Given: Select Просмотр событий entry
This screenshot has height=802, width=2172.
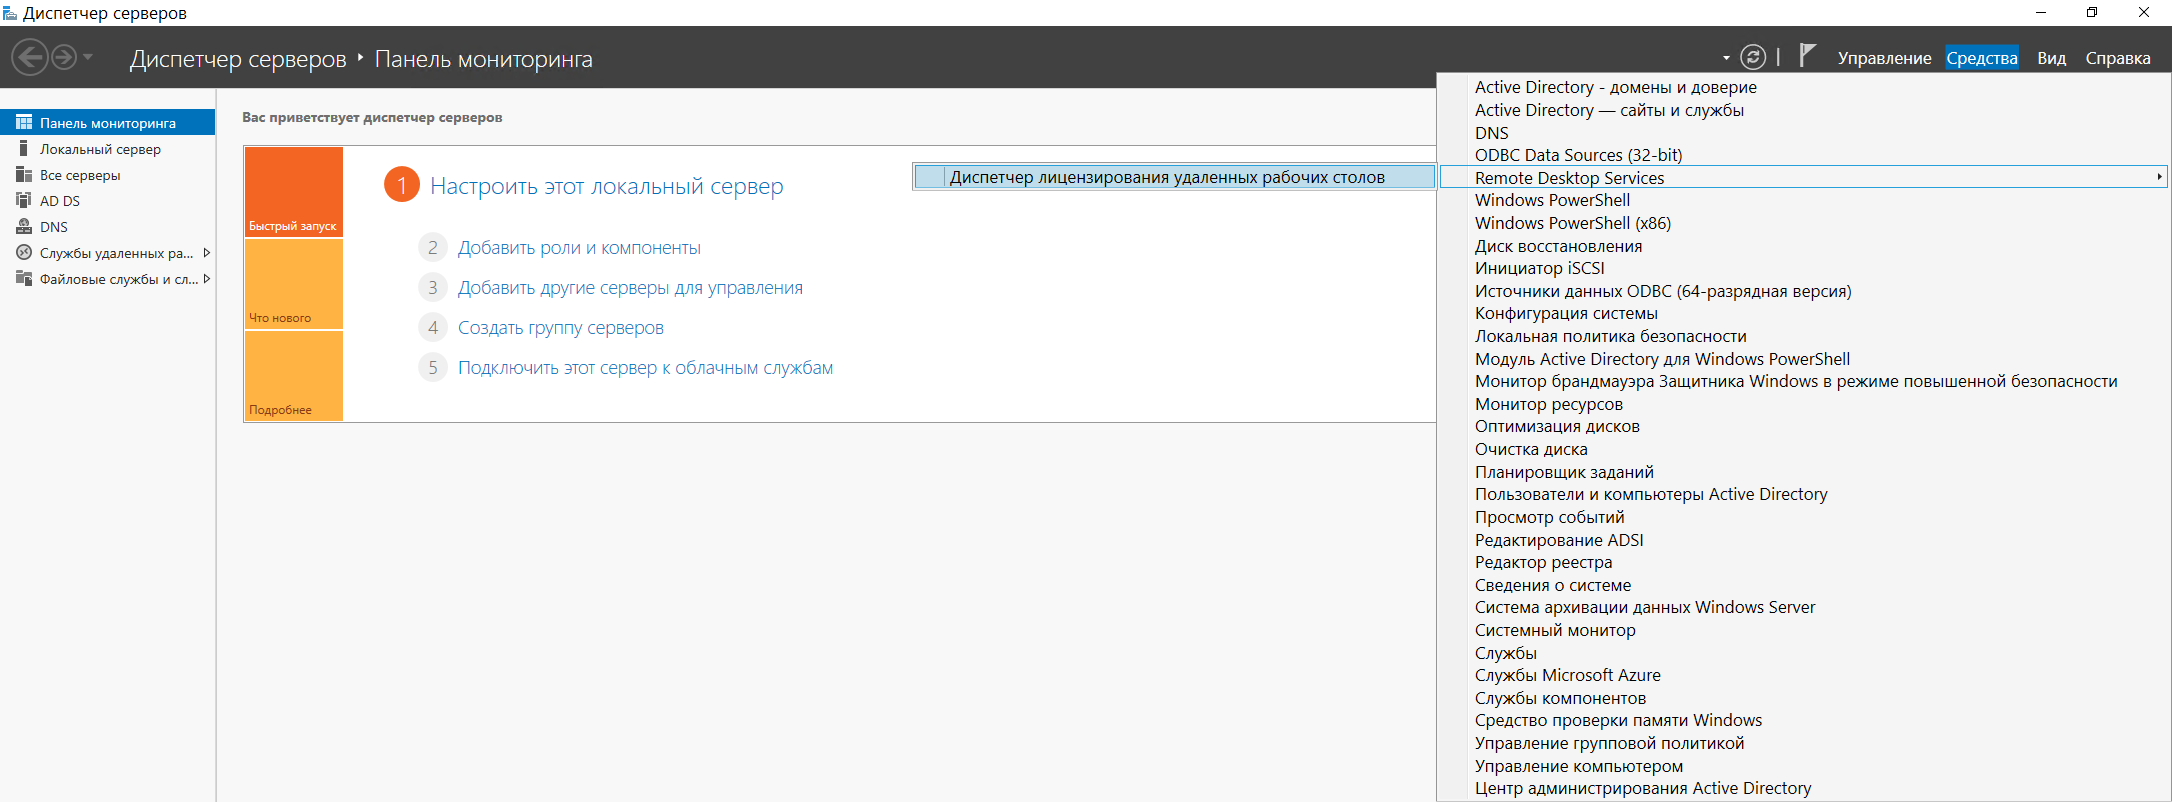Looking at the screenshot, I should pos(1549,517).
